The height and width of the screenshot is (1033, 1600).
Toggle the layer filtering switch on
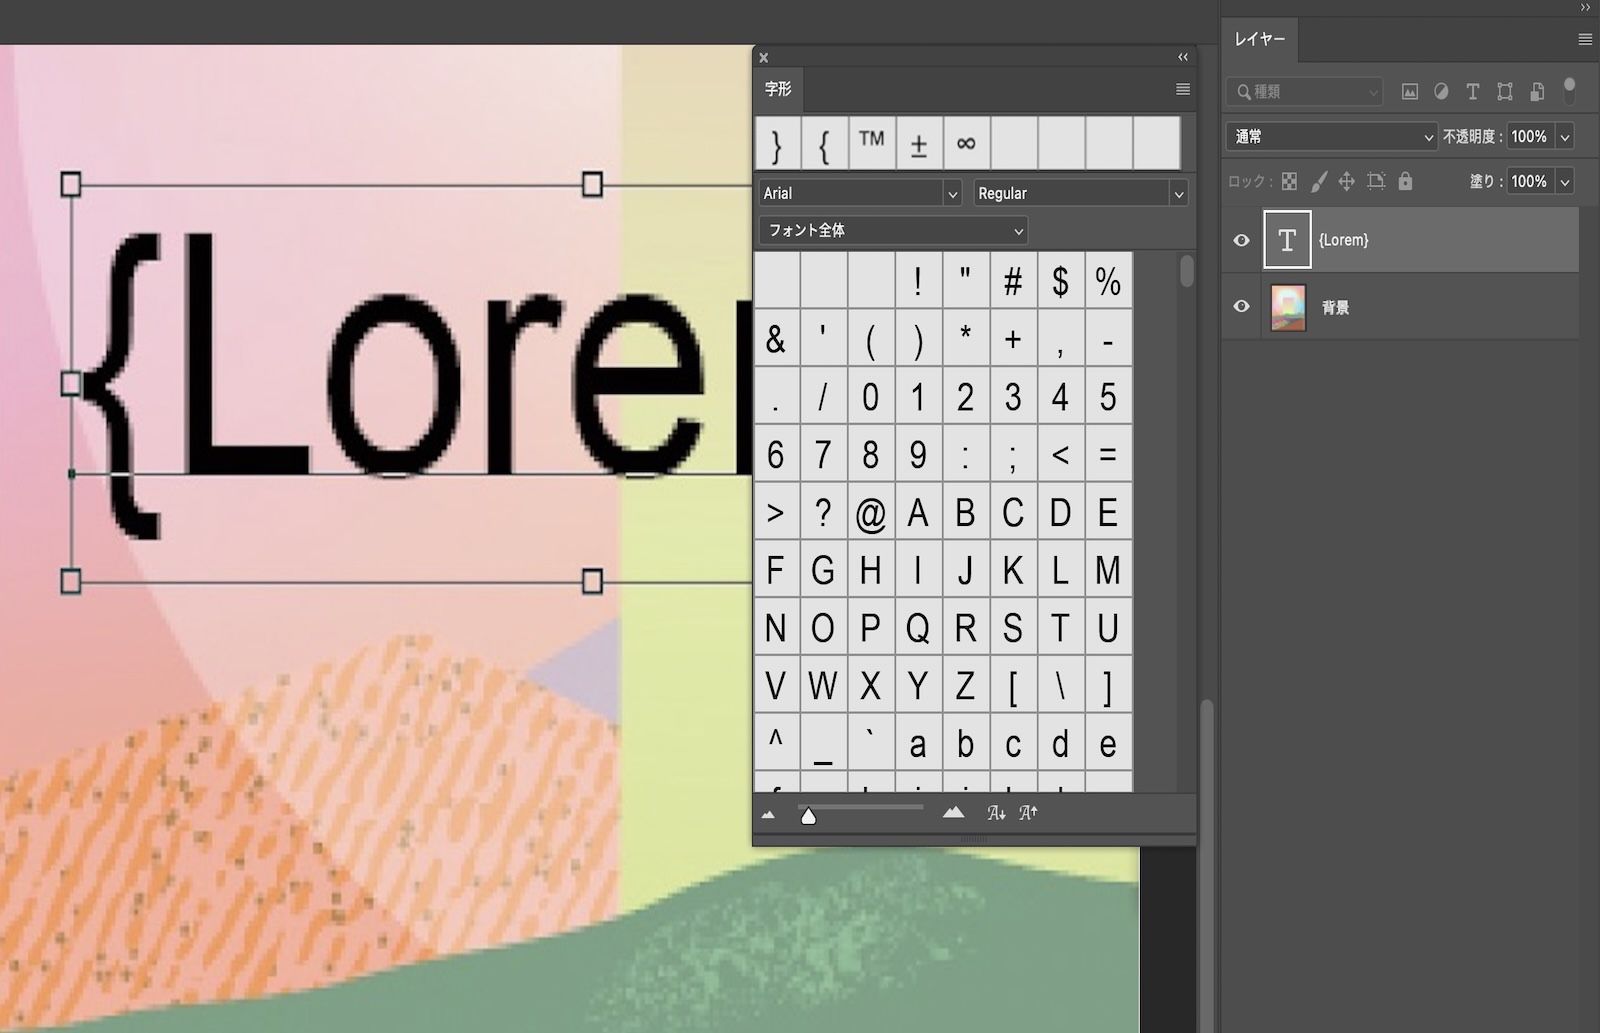point(1570,91)
